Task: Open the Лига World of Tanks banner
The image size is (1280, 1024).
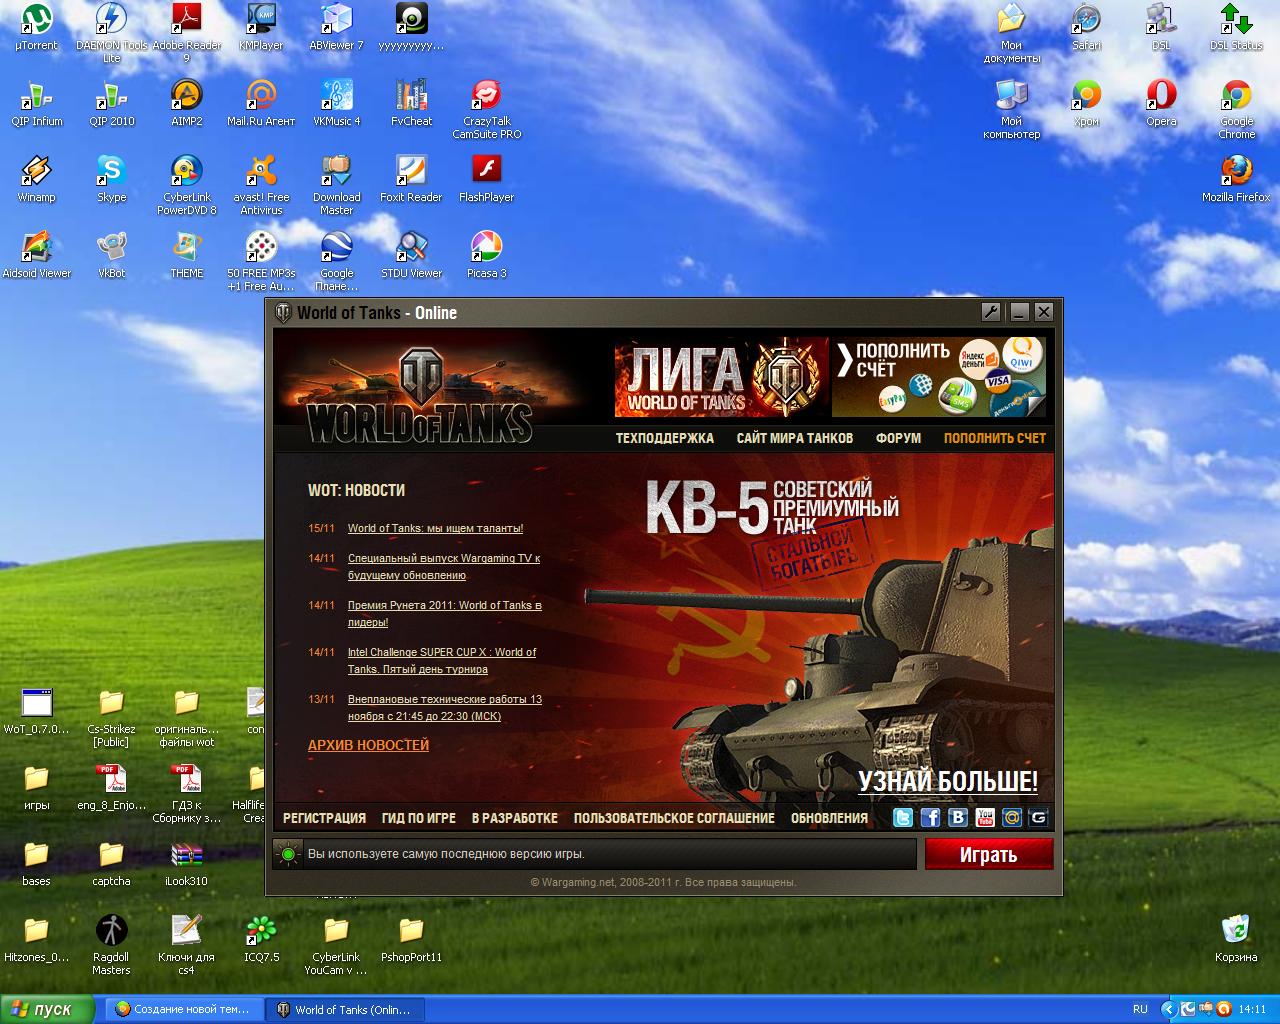Action: click(x=721, y=377)
